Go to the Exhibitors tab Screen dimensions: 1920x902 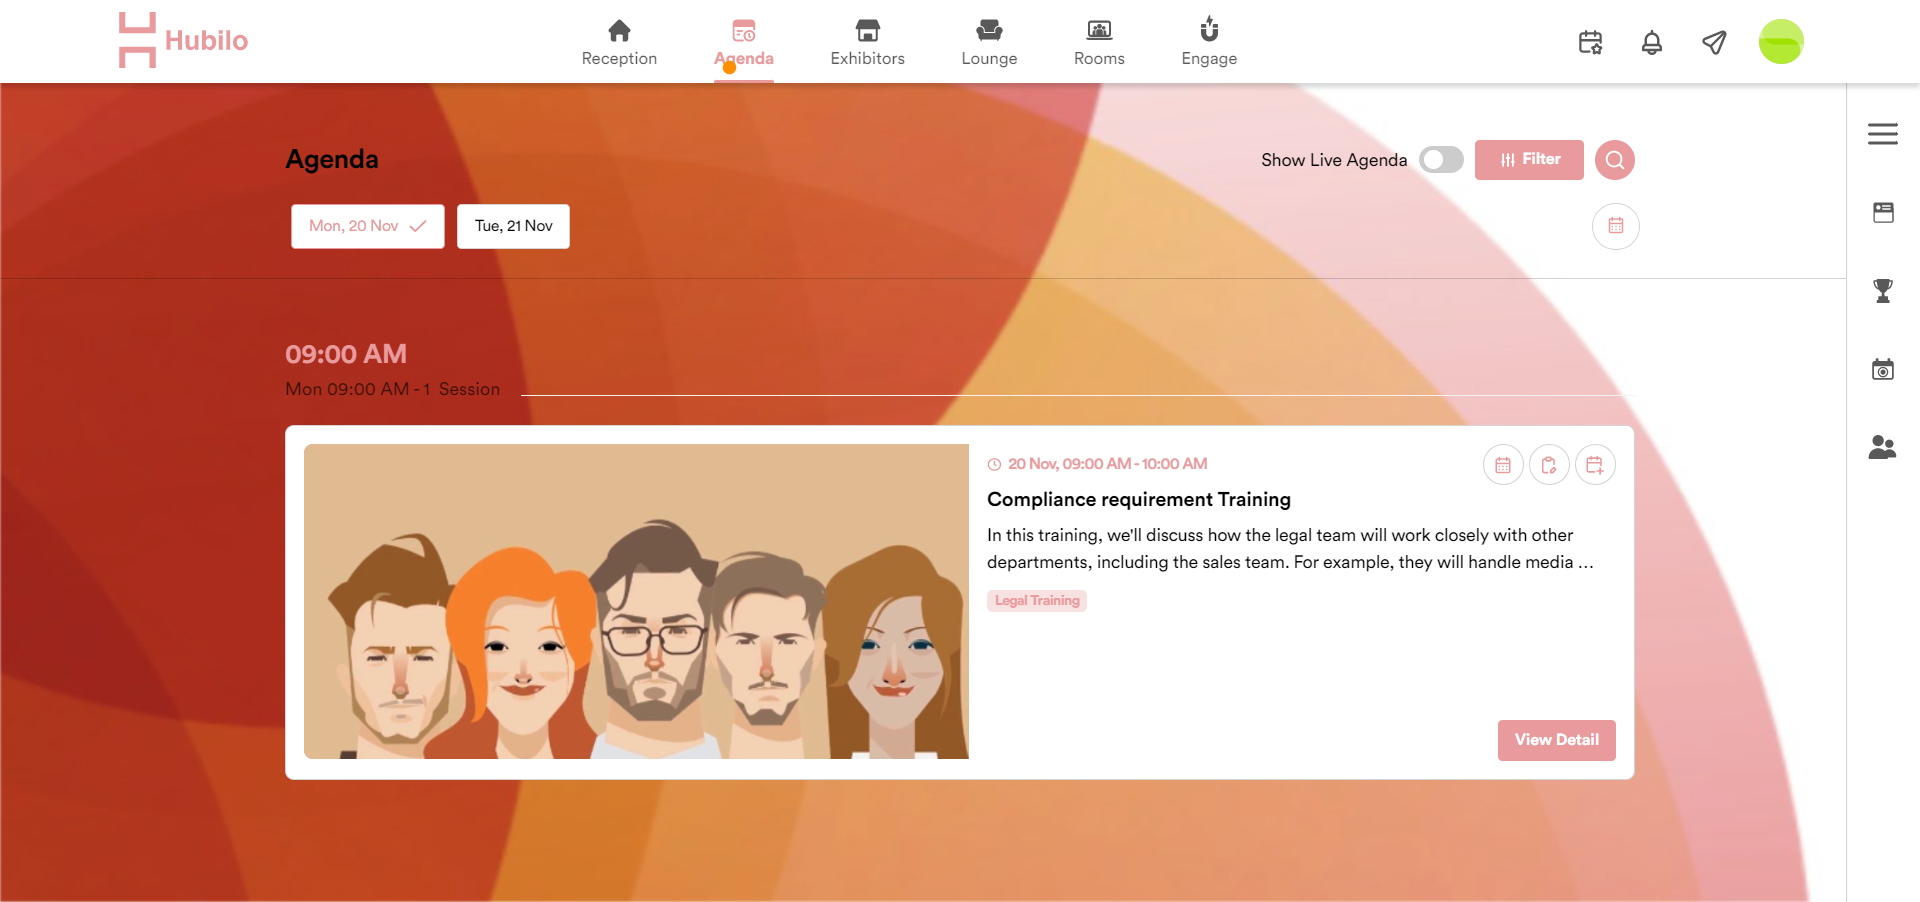coord(867,43)
